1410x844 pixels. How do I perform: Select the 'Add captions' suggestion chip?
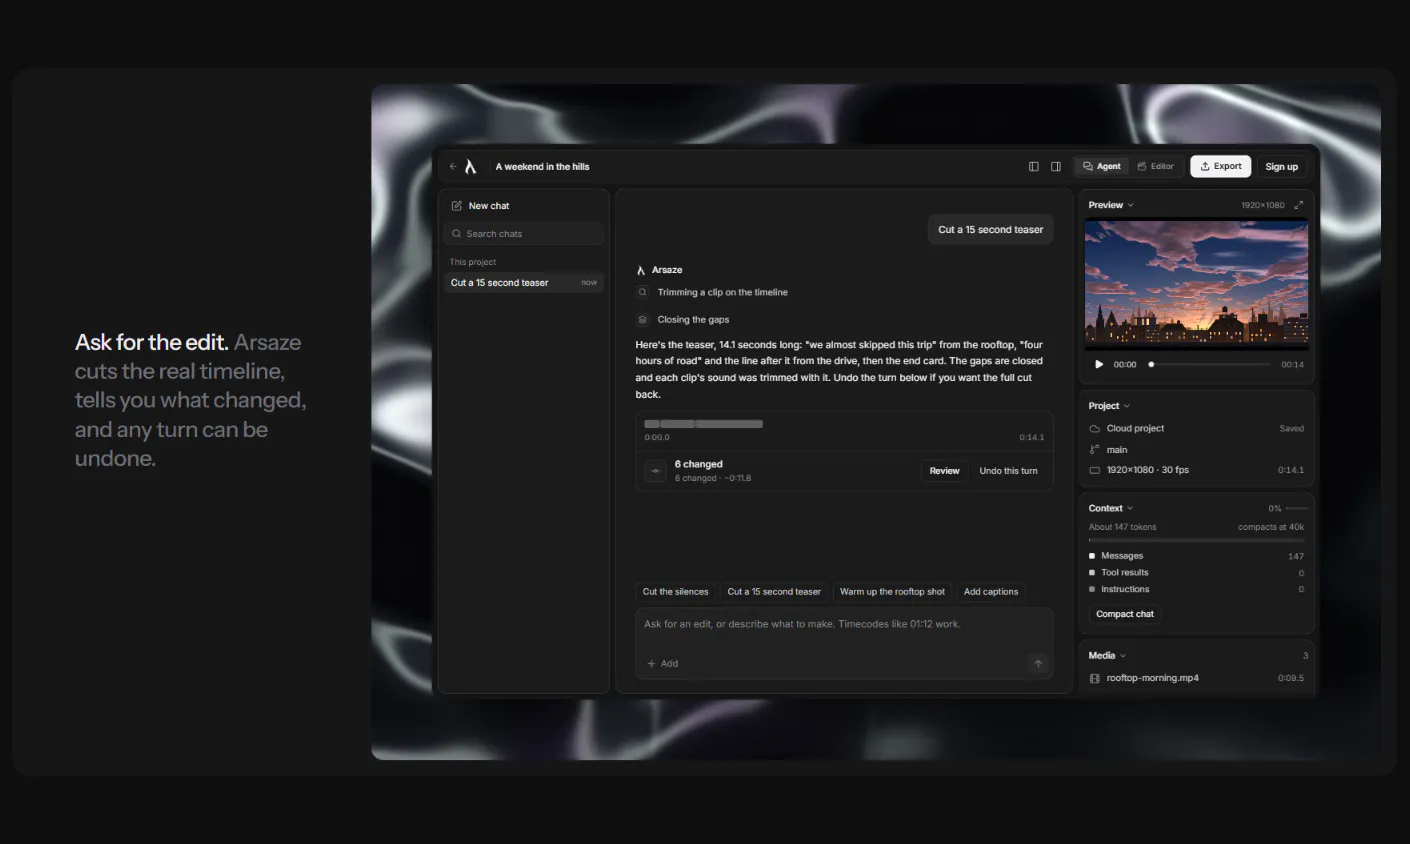991,592
